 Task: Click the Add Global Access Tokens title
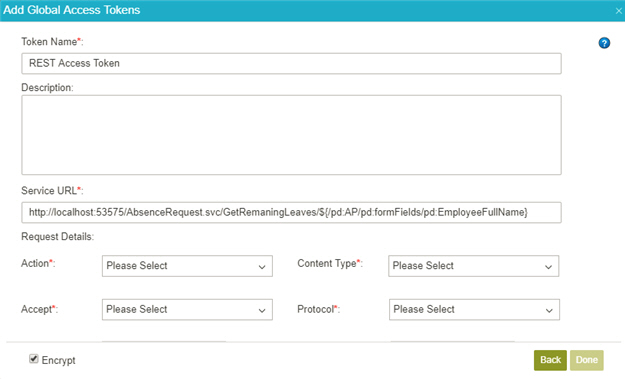pos(72,10)
